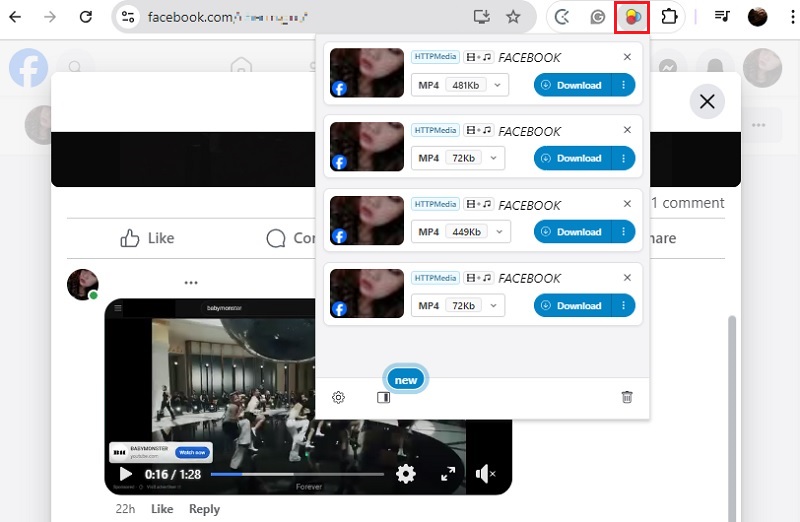Open Chrome's three-dot menu
This screenshot has height=522, width=800.
click(792, 17)
